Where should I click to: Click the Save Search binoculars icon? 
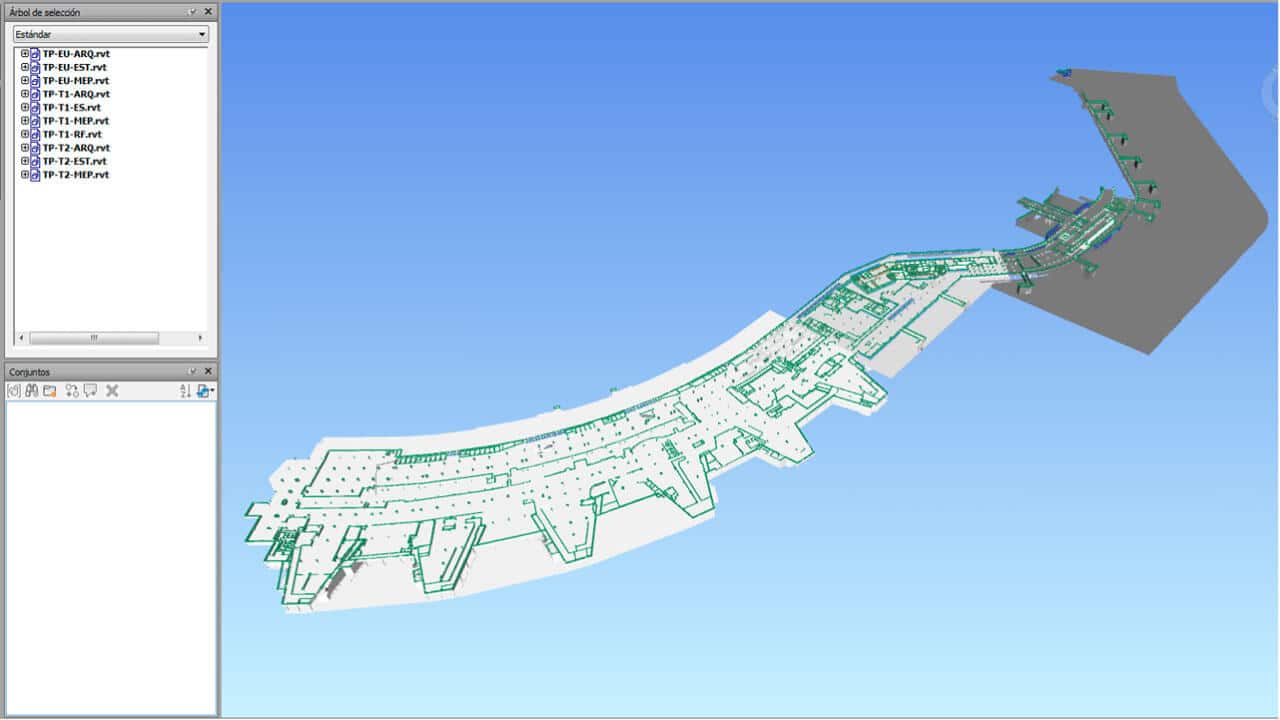coord(32,391)
